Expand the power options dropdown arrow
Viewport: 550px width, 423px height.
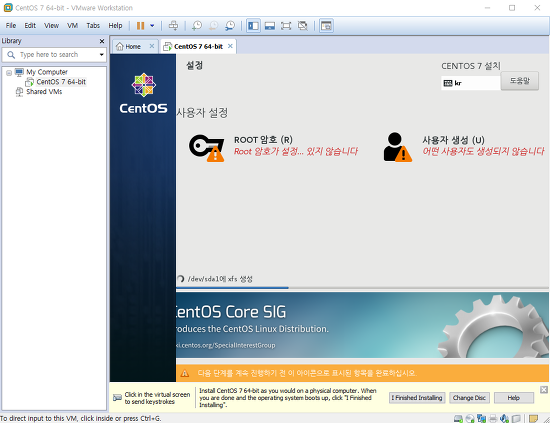click(x=152, y=26)
